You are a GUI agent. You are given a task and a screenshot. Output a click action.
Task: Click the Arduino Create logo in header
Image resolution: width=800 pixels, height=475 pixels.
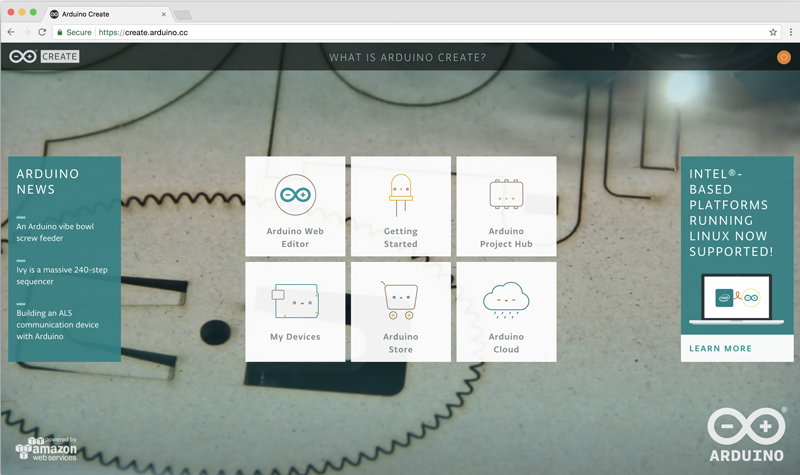[x=44, y=57]
